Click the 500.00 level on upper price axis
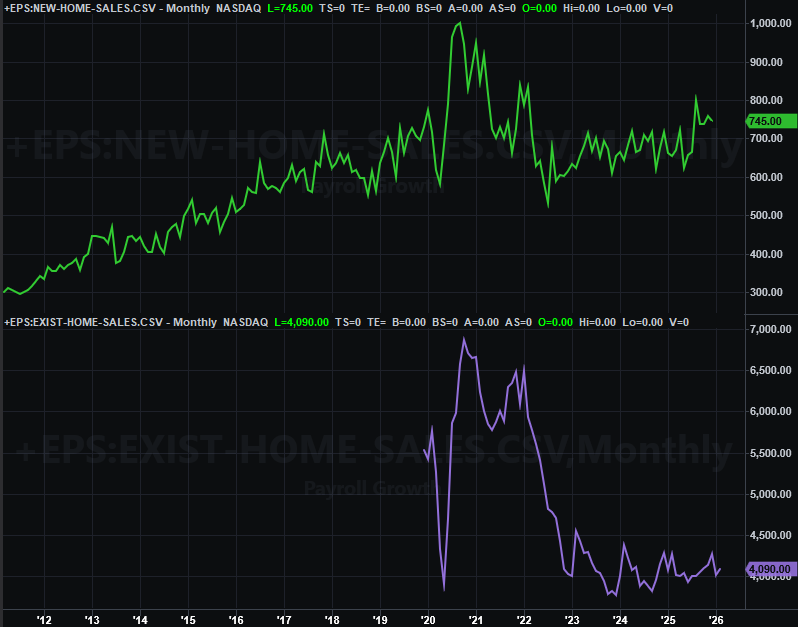 point(767,216)
